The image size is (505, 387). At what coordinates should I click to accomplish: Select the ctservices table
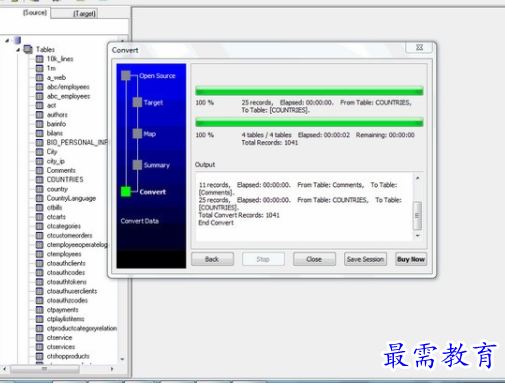click(x=61, y=347)
